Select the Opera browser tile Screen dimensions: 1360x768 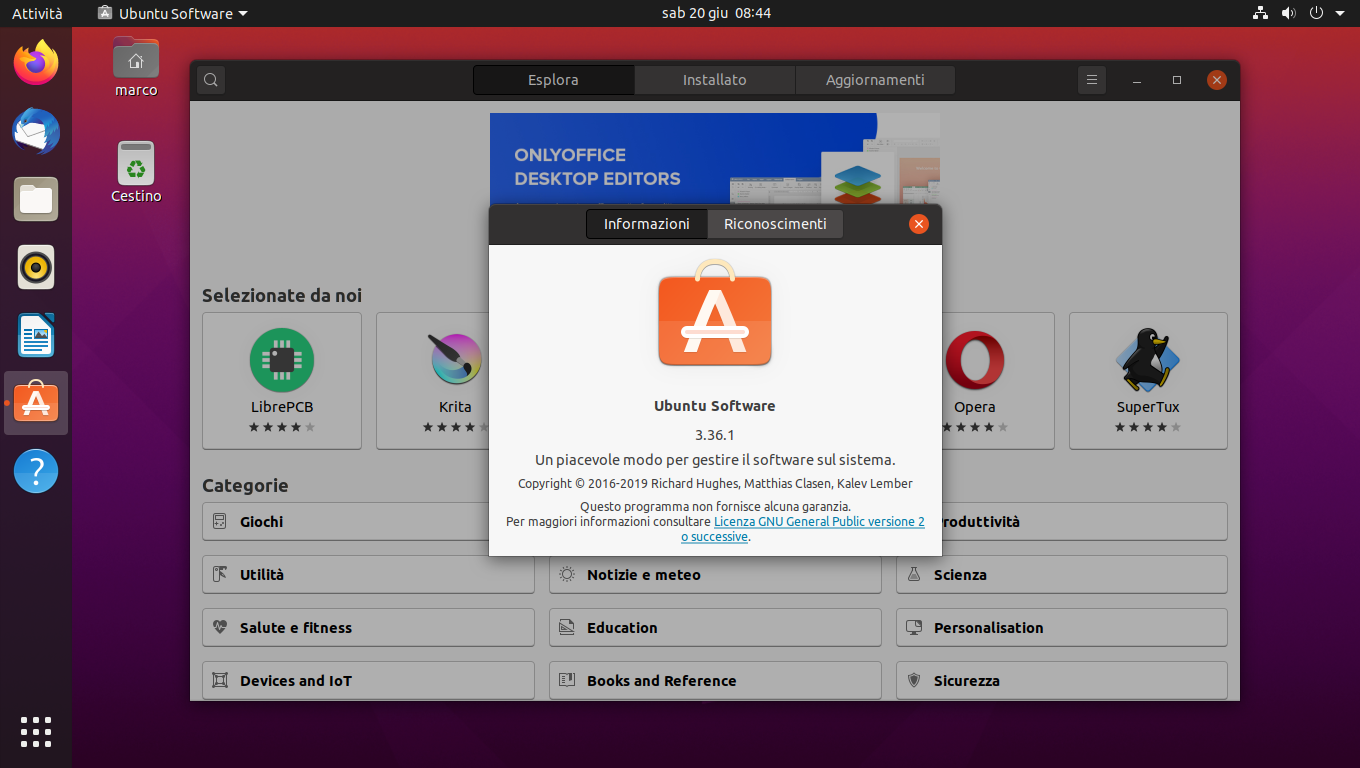[x=975, y=360]
